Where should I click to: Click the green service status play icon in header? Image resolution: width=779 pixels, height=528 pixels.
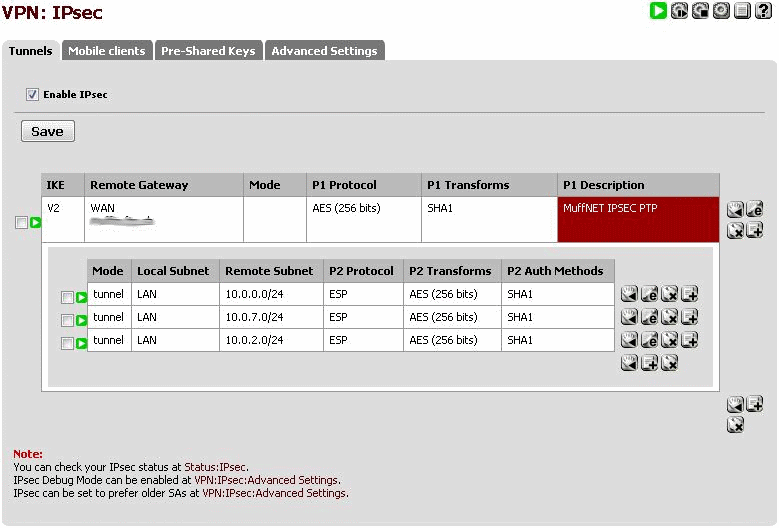point(658,11)
